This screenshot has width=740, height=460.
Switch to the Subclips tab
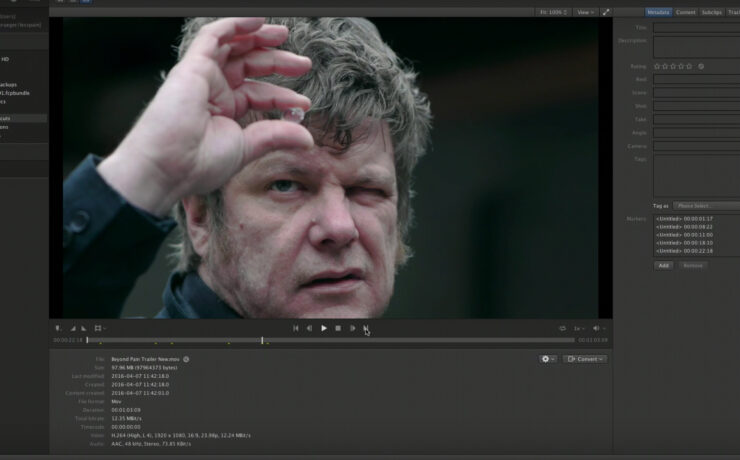pyautogui.click(x=711, y=12)
